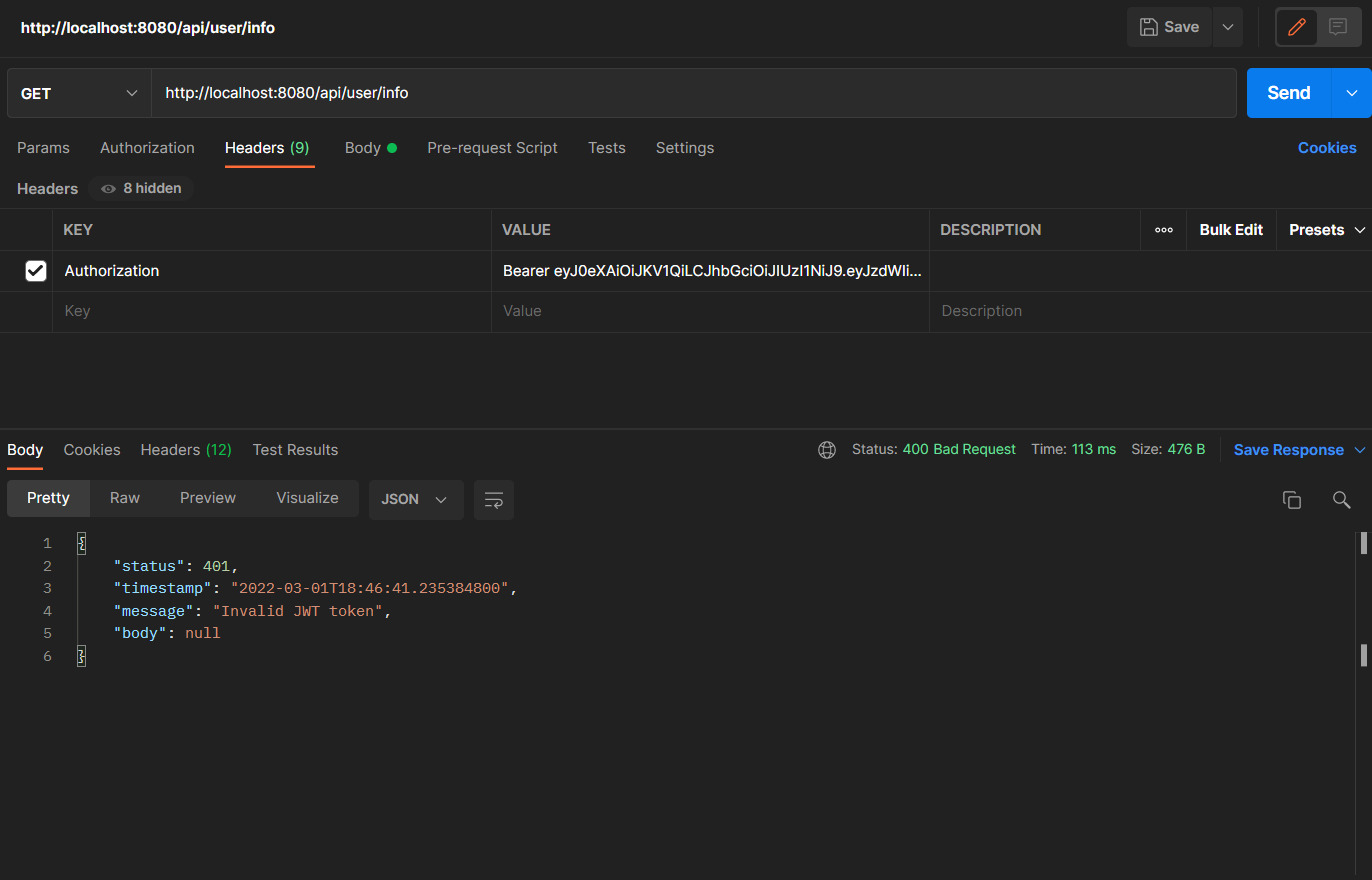This screenshot has width=1372, height=880.
Task: Click the "timestamp" line in the response
Action: pyautogui.click(x=315, y=589)
